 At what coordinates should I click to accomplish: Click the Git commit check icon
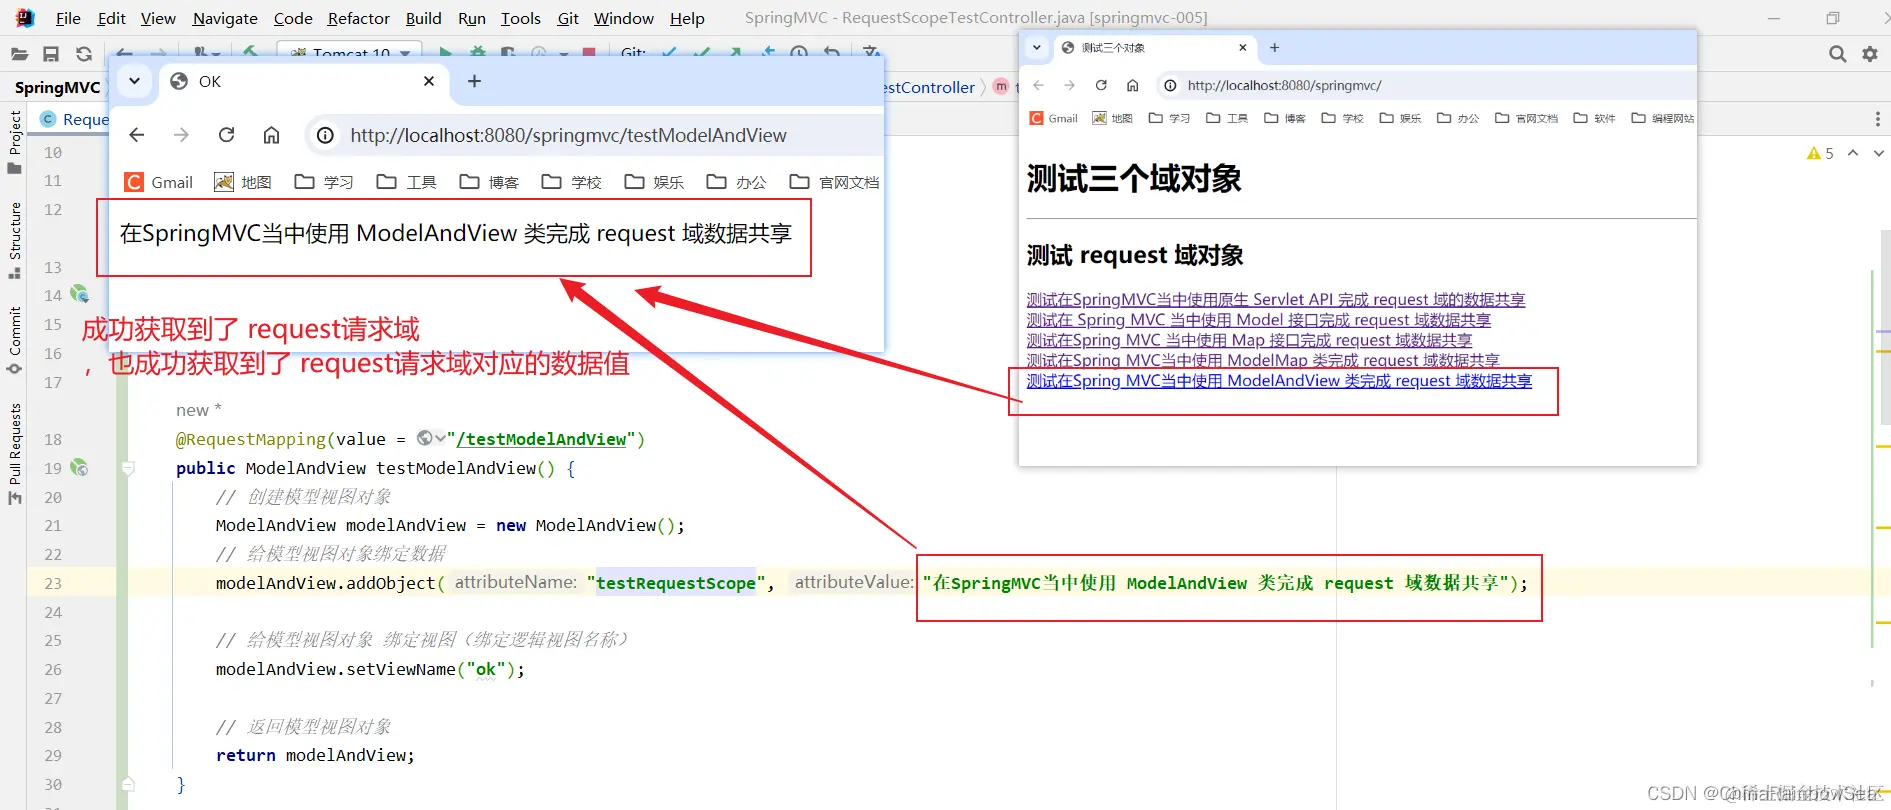pyautogui.click(x=702, y=52)
